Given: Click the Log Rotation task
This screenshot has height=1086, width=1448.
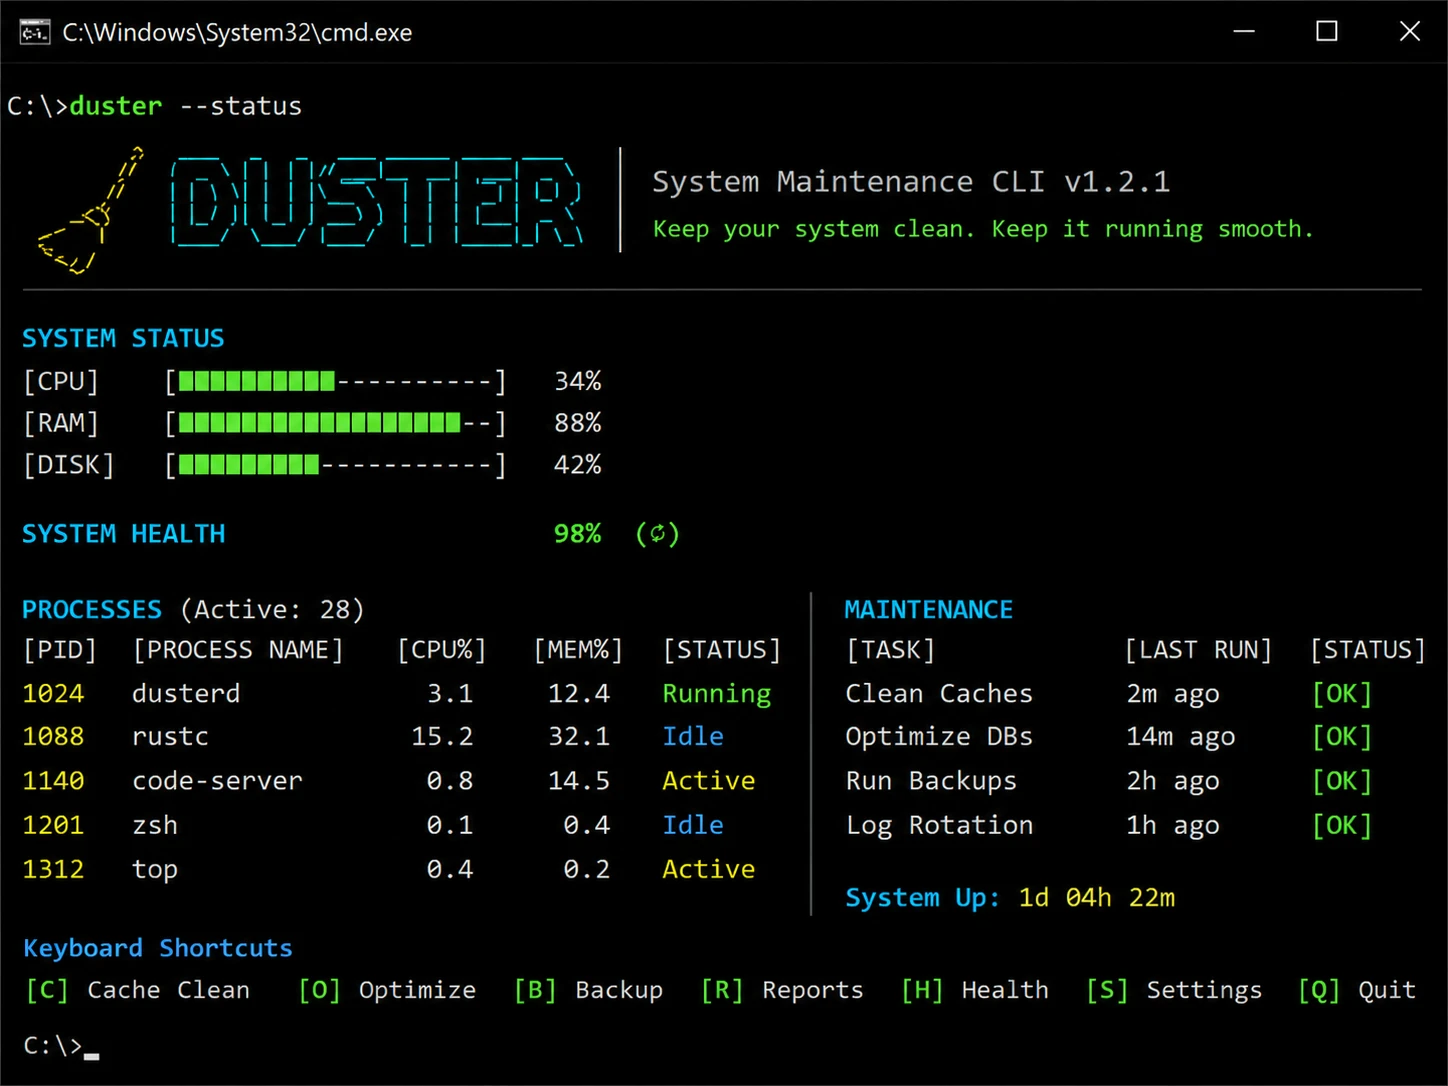Looking at the screenshot, I should 939,826.
